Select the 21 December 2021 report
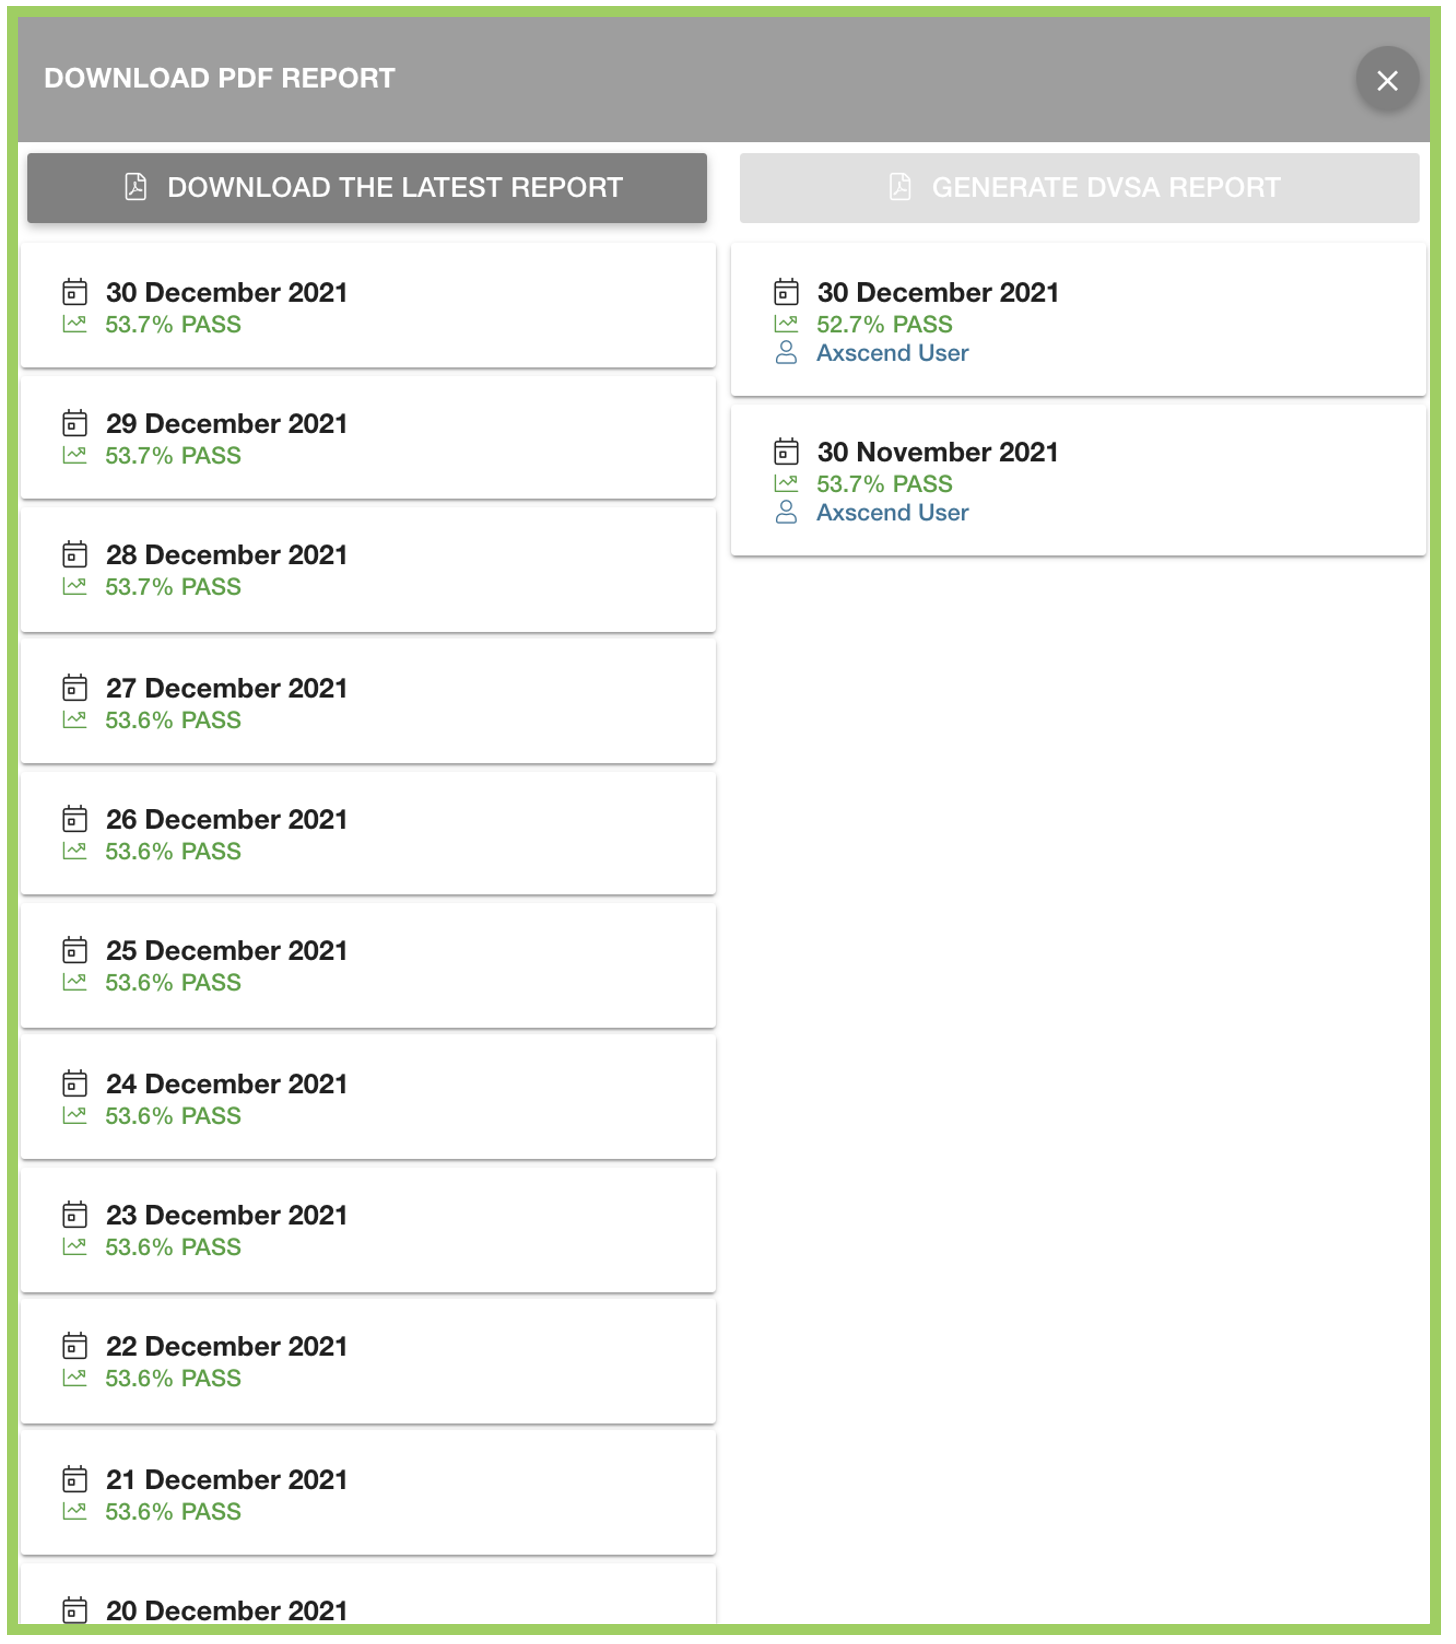The image size is (1456, 1644). pos(368,1494)
